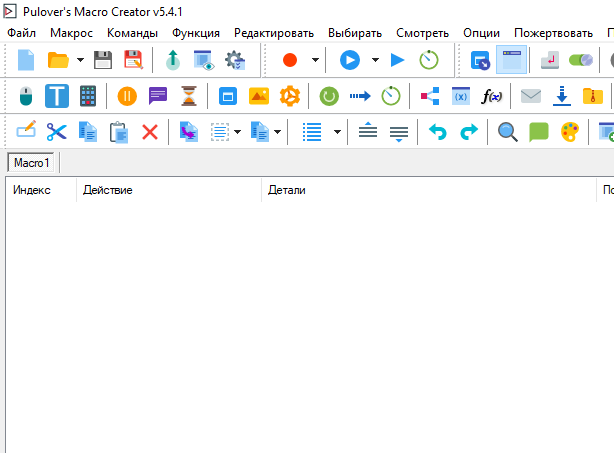Add comment with green speech bubble icon

539,132
